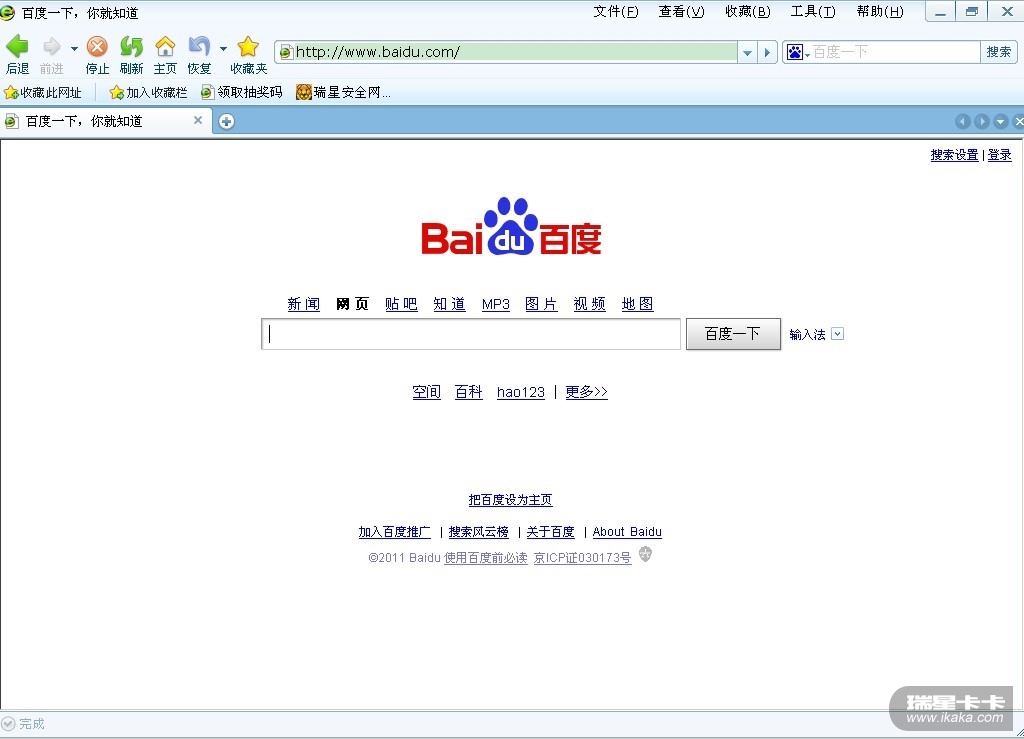Click the Baidu logo
This screenshot has width=1024, height=739.
click(511, 227)
